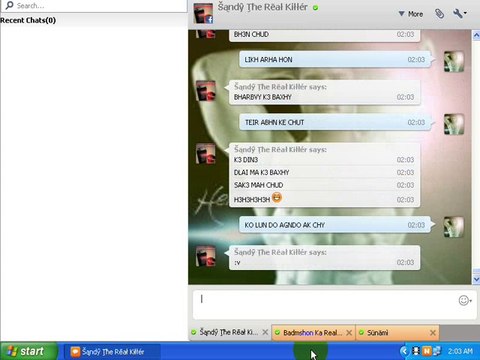Click sender avatar beside TEIR ABHN KE CHUT
Screen dimensions: 480x360
(x=454, y=124)
